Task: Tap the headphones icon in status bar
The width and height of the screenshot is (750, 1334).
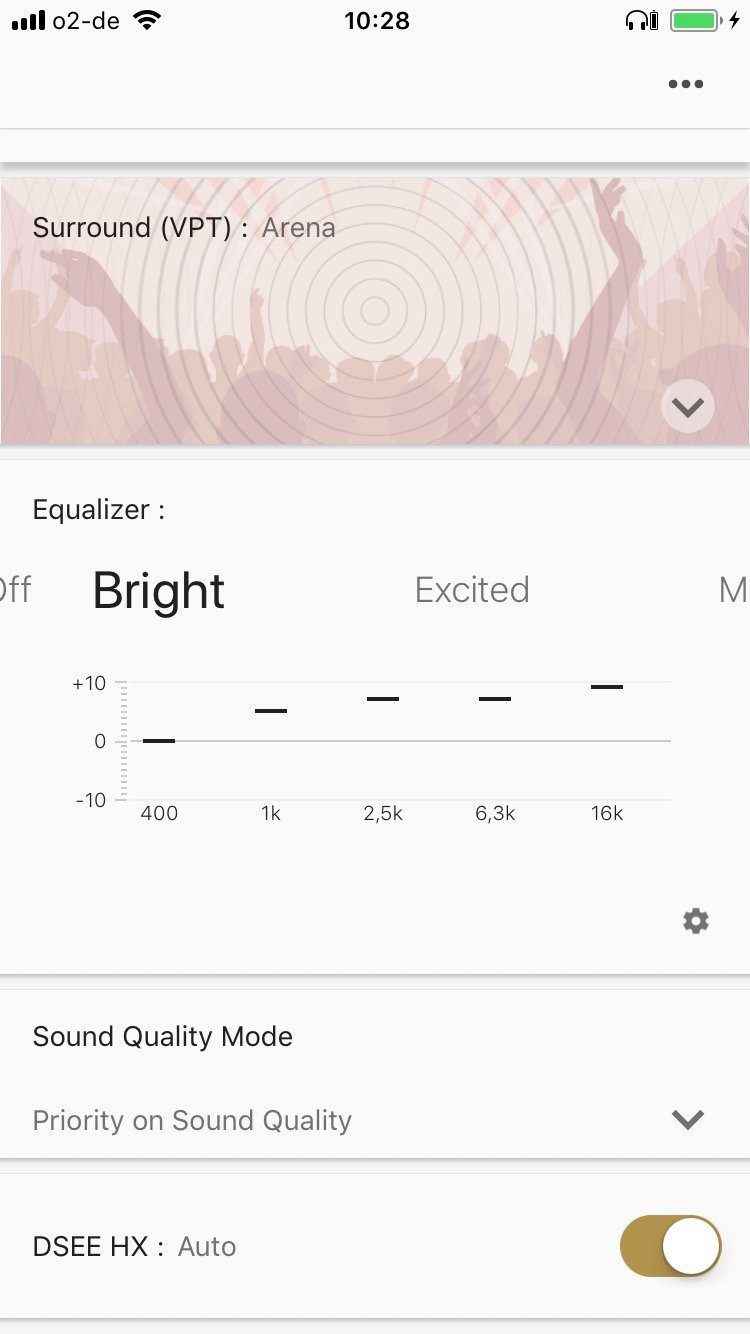Action: click(x=639, y=20)
